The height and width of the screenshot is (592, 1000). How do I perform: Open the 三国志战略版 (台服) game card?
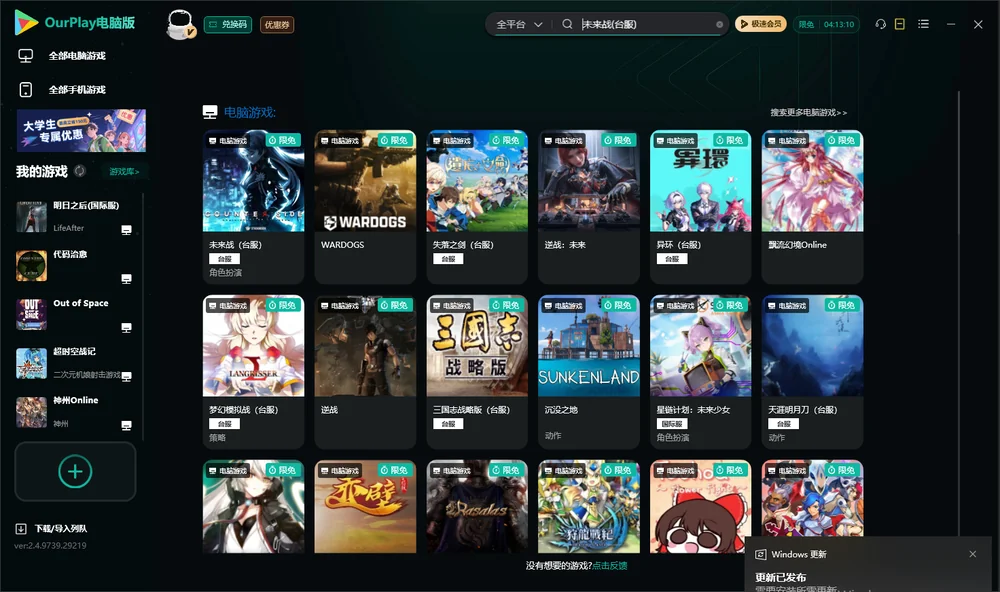[477, 372]
